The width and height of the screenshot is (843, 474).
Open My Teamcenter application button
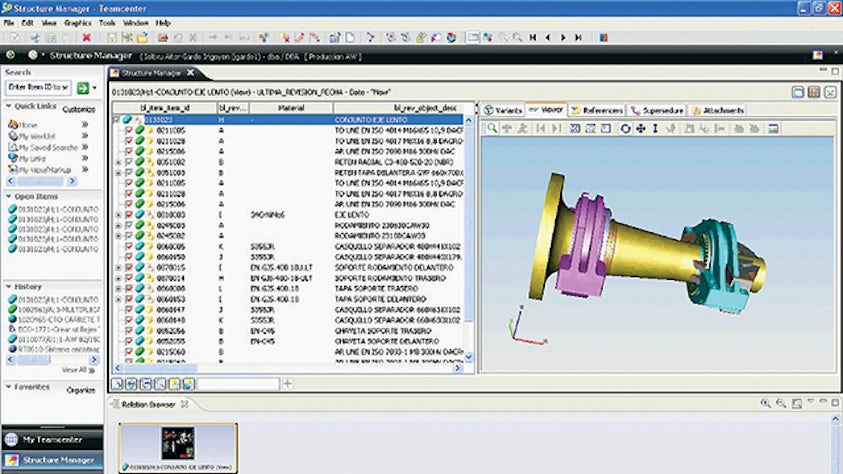[x=52, y=440]
